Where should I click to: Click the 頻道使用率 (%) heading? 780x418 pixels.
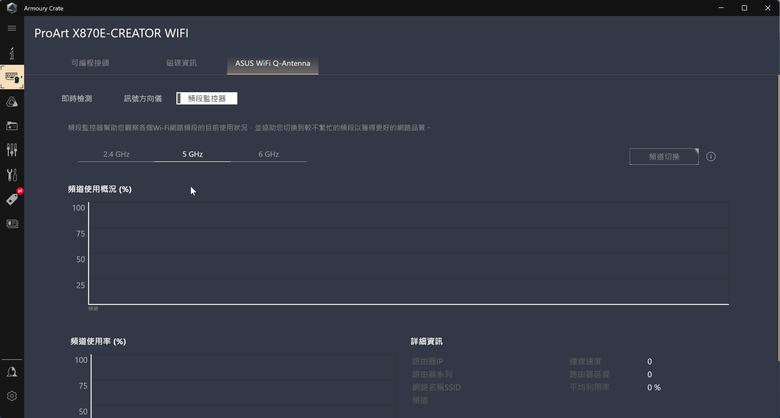98,341
